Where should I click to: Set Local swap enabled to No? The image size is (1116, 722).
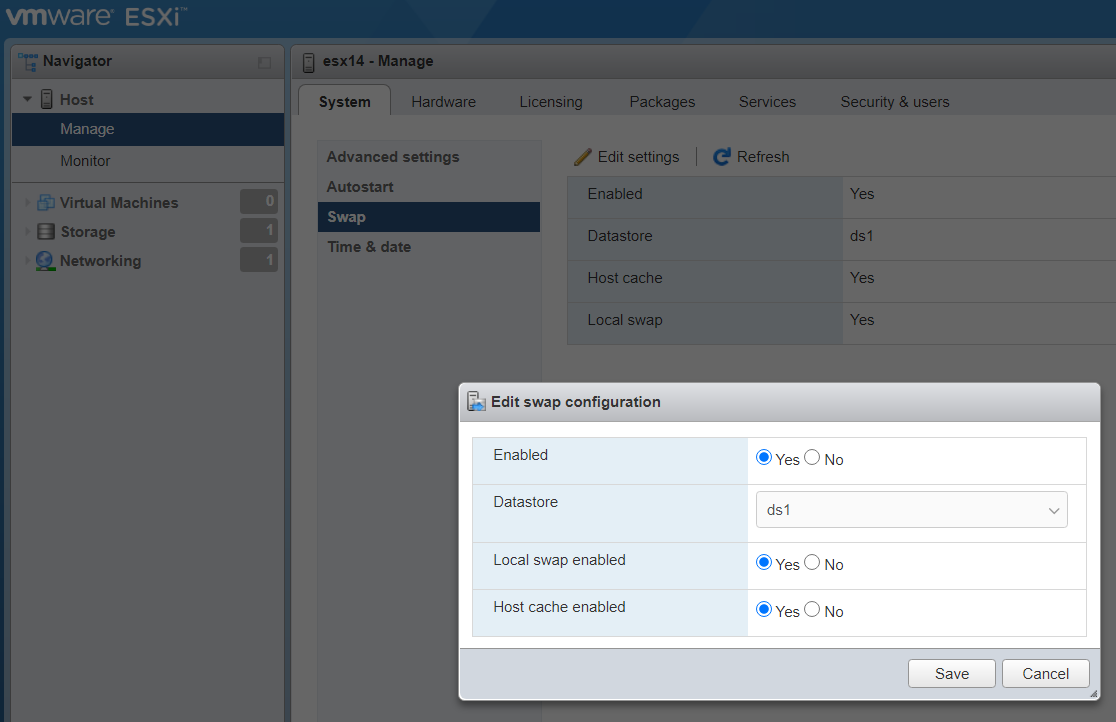pos(812,563)
